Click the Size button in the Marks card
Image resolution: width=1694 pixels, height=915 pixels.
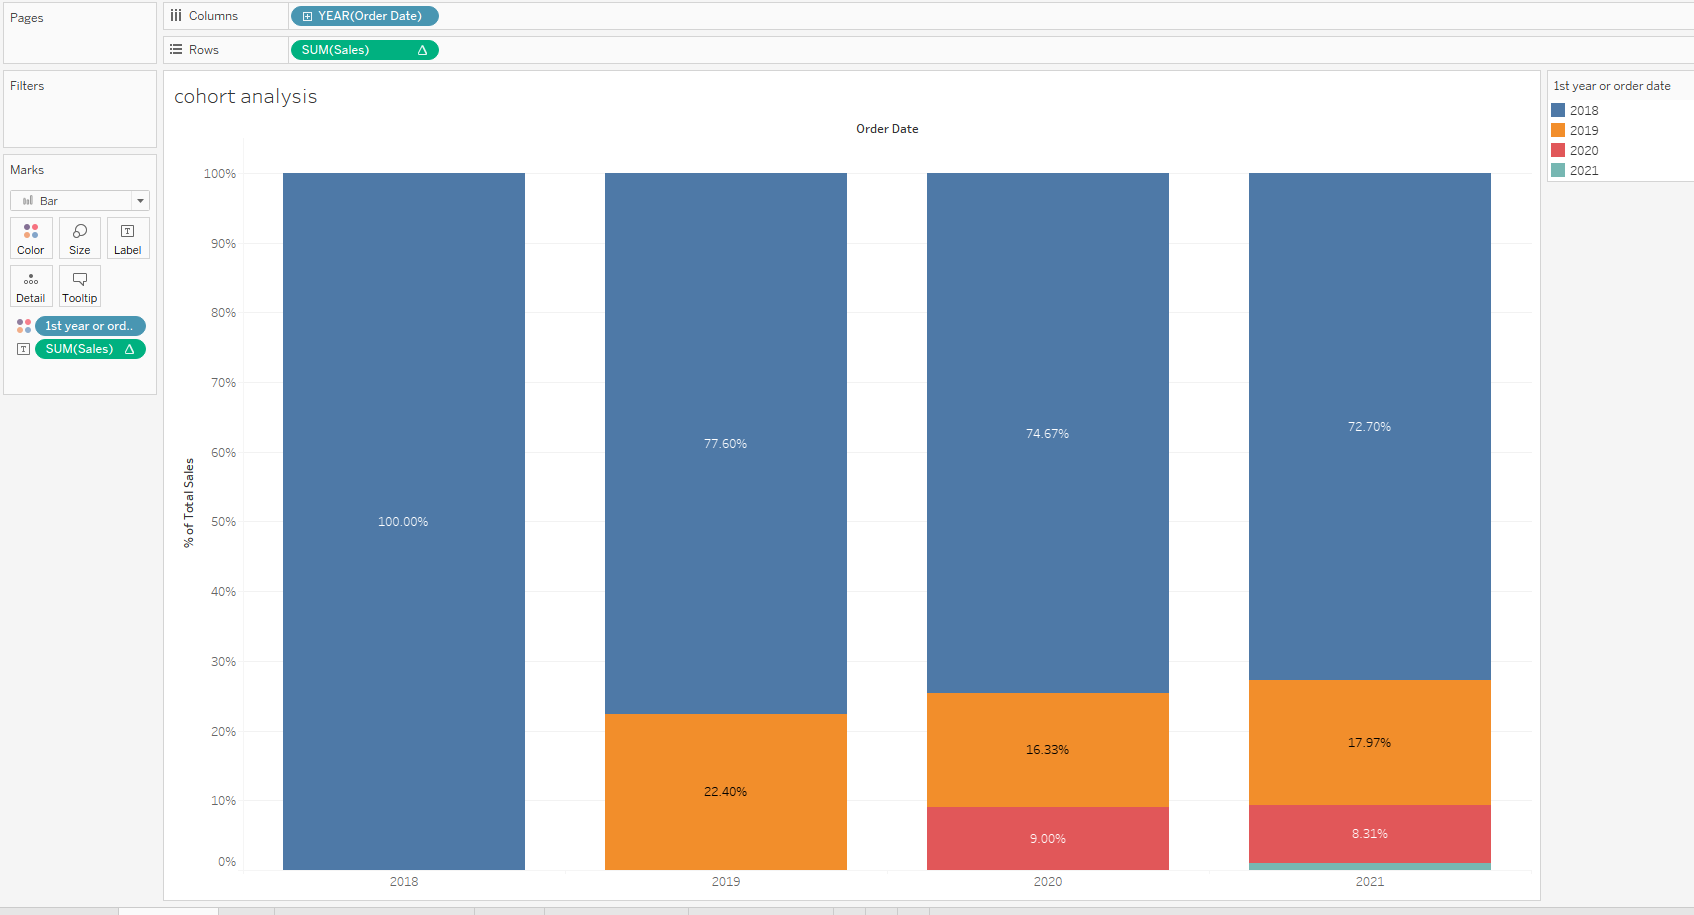79,237
